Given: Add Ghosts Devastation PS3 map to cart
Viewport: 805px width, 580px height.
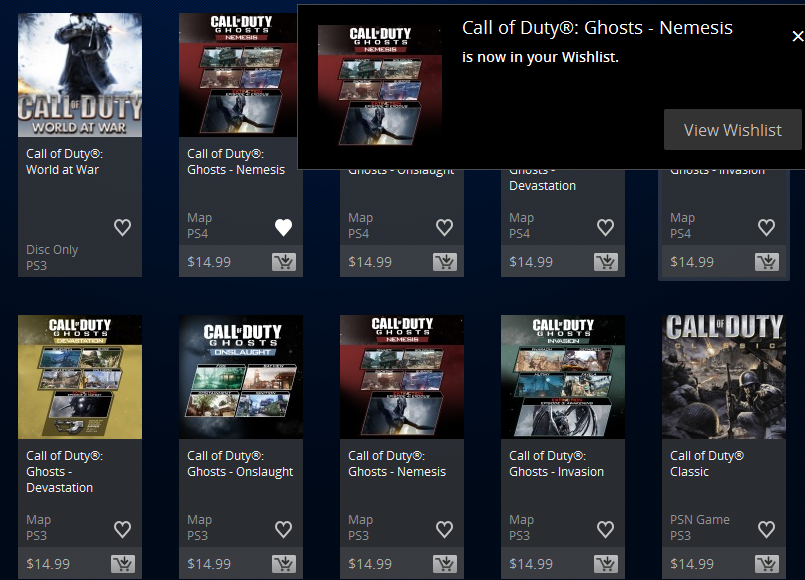Looking at the screenshot, I should tap(123, 564).
